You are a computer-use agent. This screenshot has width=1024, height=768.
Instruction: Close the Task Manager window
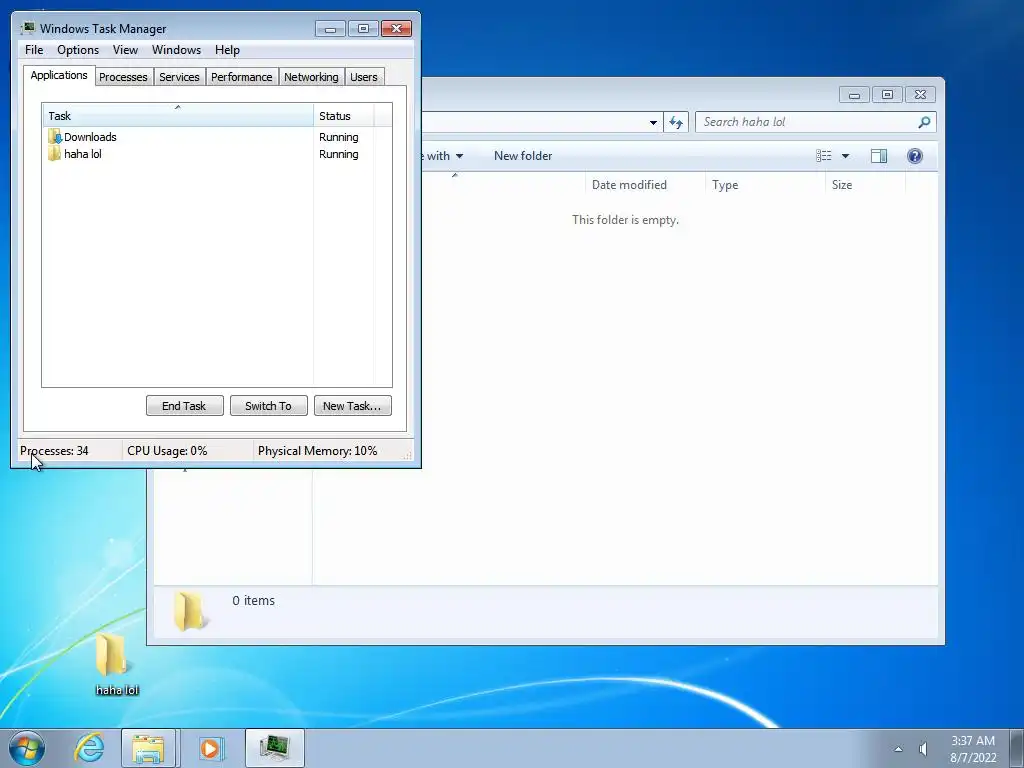point(396,29)
